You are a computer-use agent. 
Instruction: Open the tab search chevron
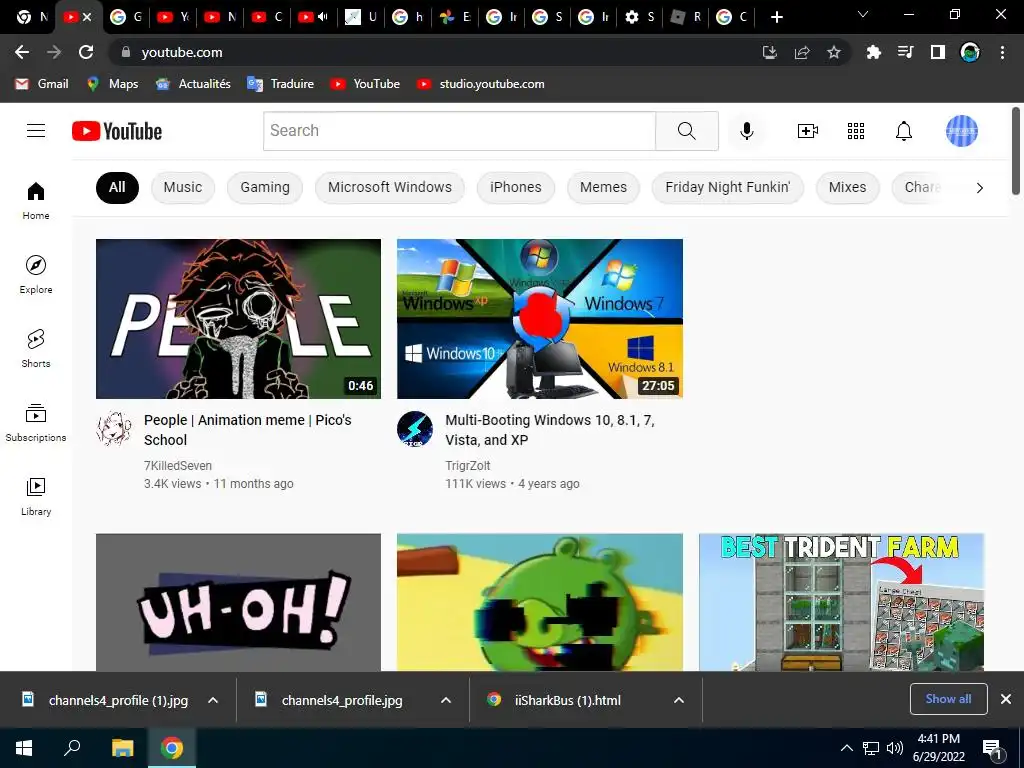point(863,14)
